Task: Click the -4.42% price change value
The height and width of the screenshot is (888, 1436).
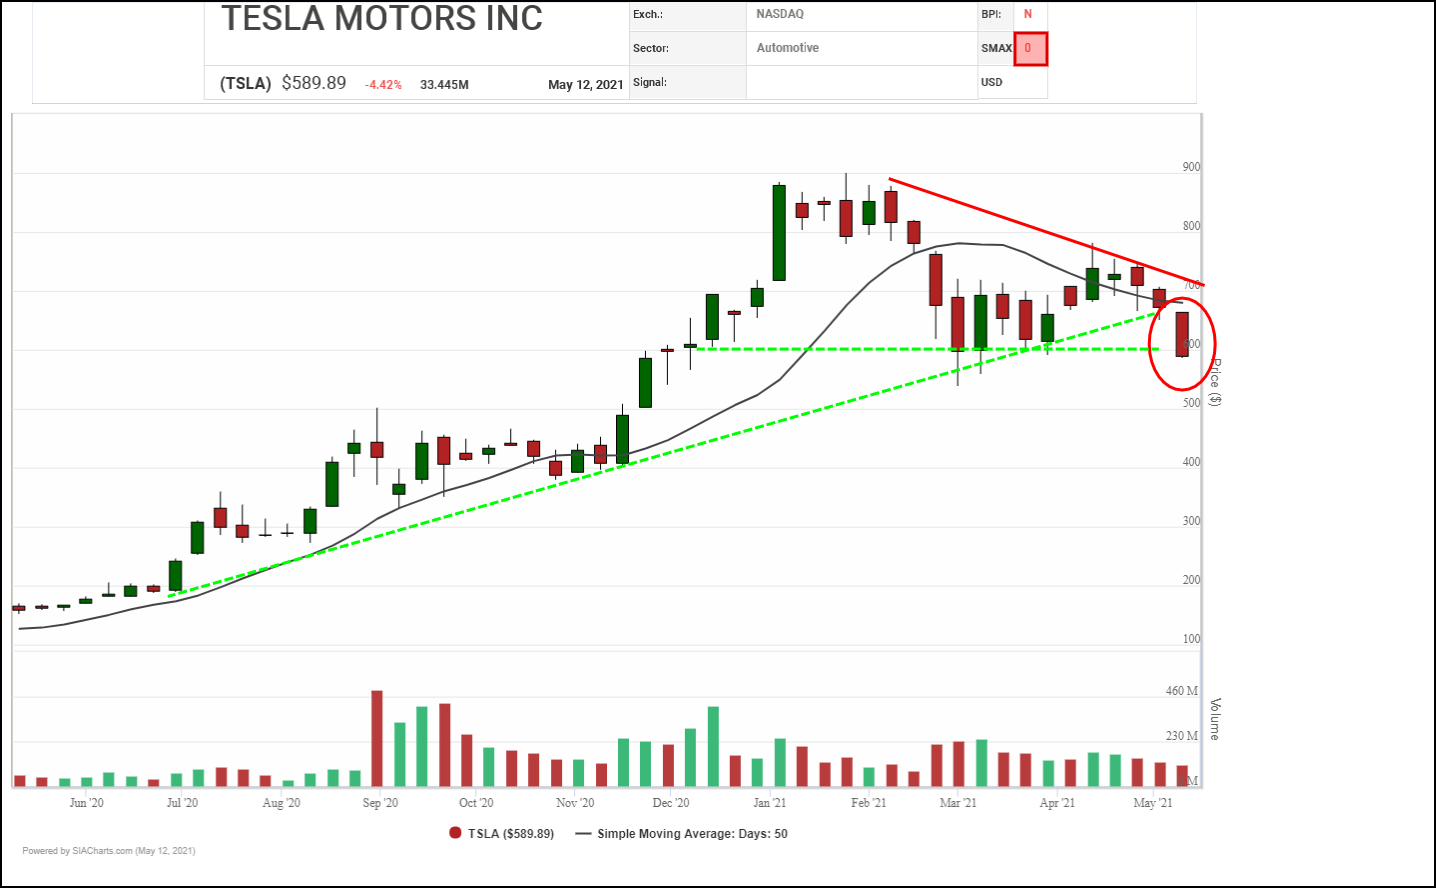Action: [x=383, y=85]
